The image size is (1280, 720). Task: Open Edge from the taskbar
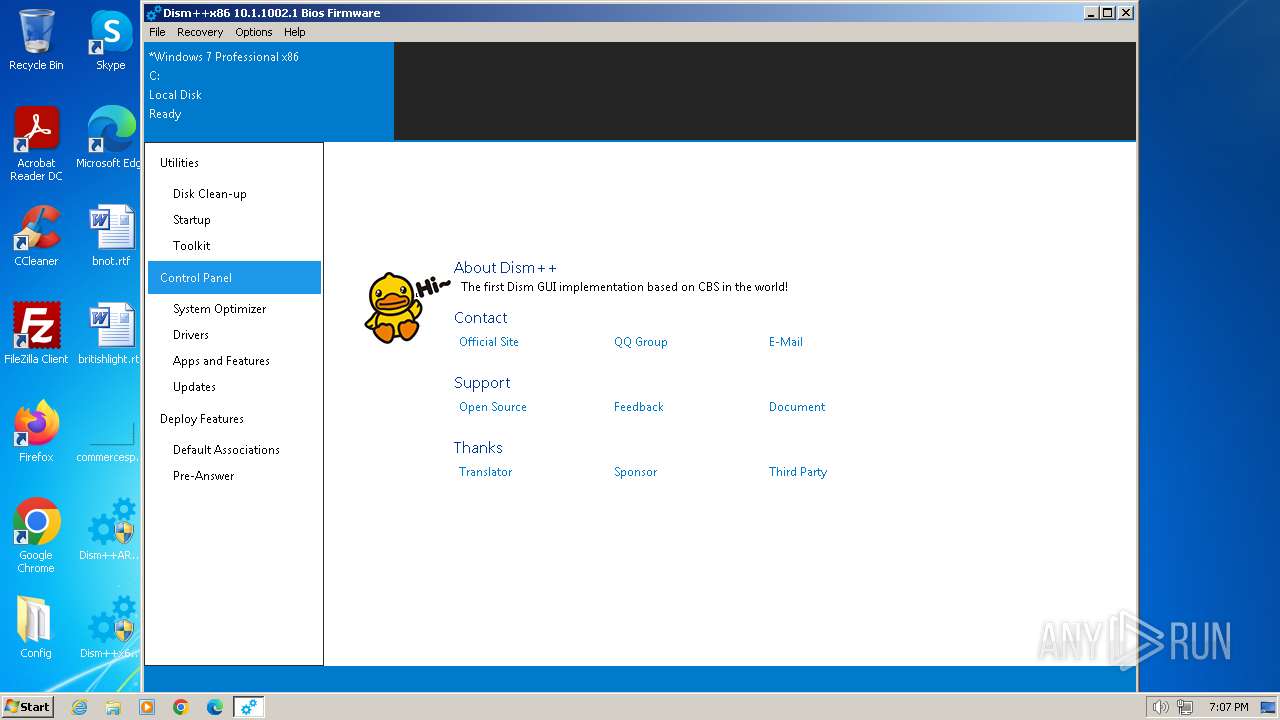click(215, 707)
